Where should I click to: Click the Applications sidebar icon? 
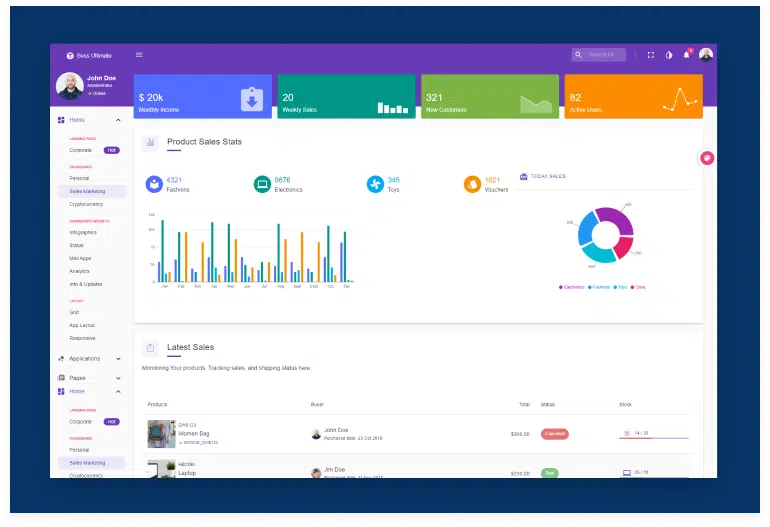coord(61,359)
